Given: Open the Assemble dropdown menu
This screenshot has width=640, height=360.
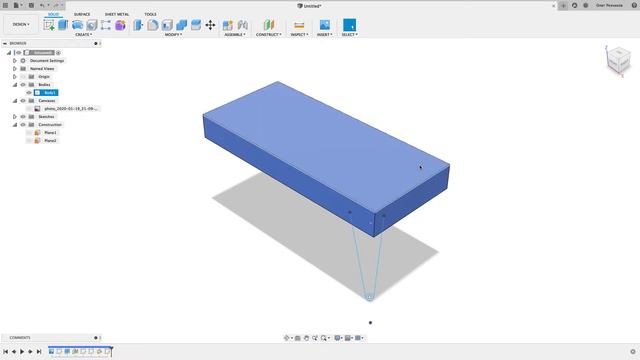Looking at the screenshot, I should pos(235,35).
